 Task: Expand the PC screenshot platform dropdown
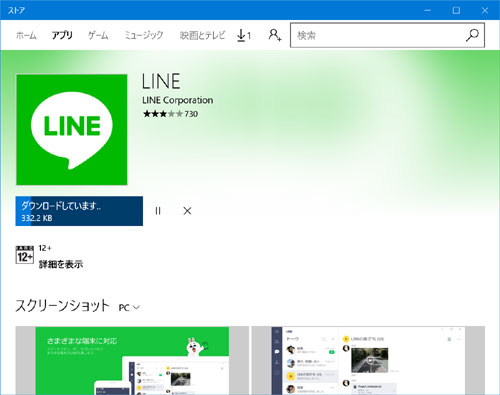129,307
